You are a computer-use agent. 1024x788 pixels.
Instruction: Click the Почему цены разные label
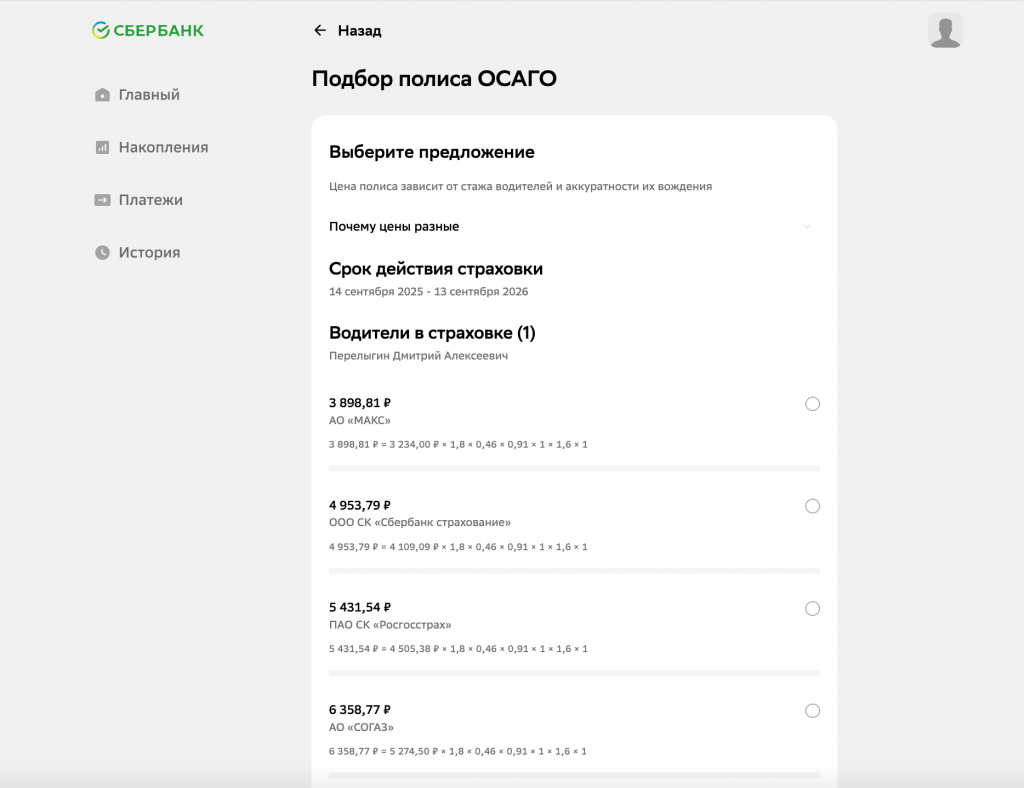pos(394,227)
